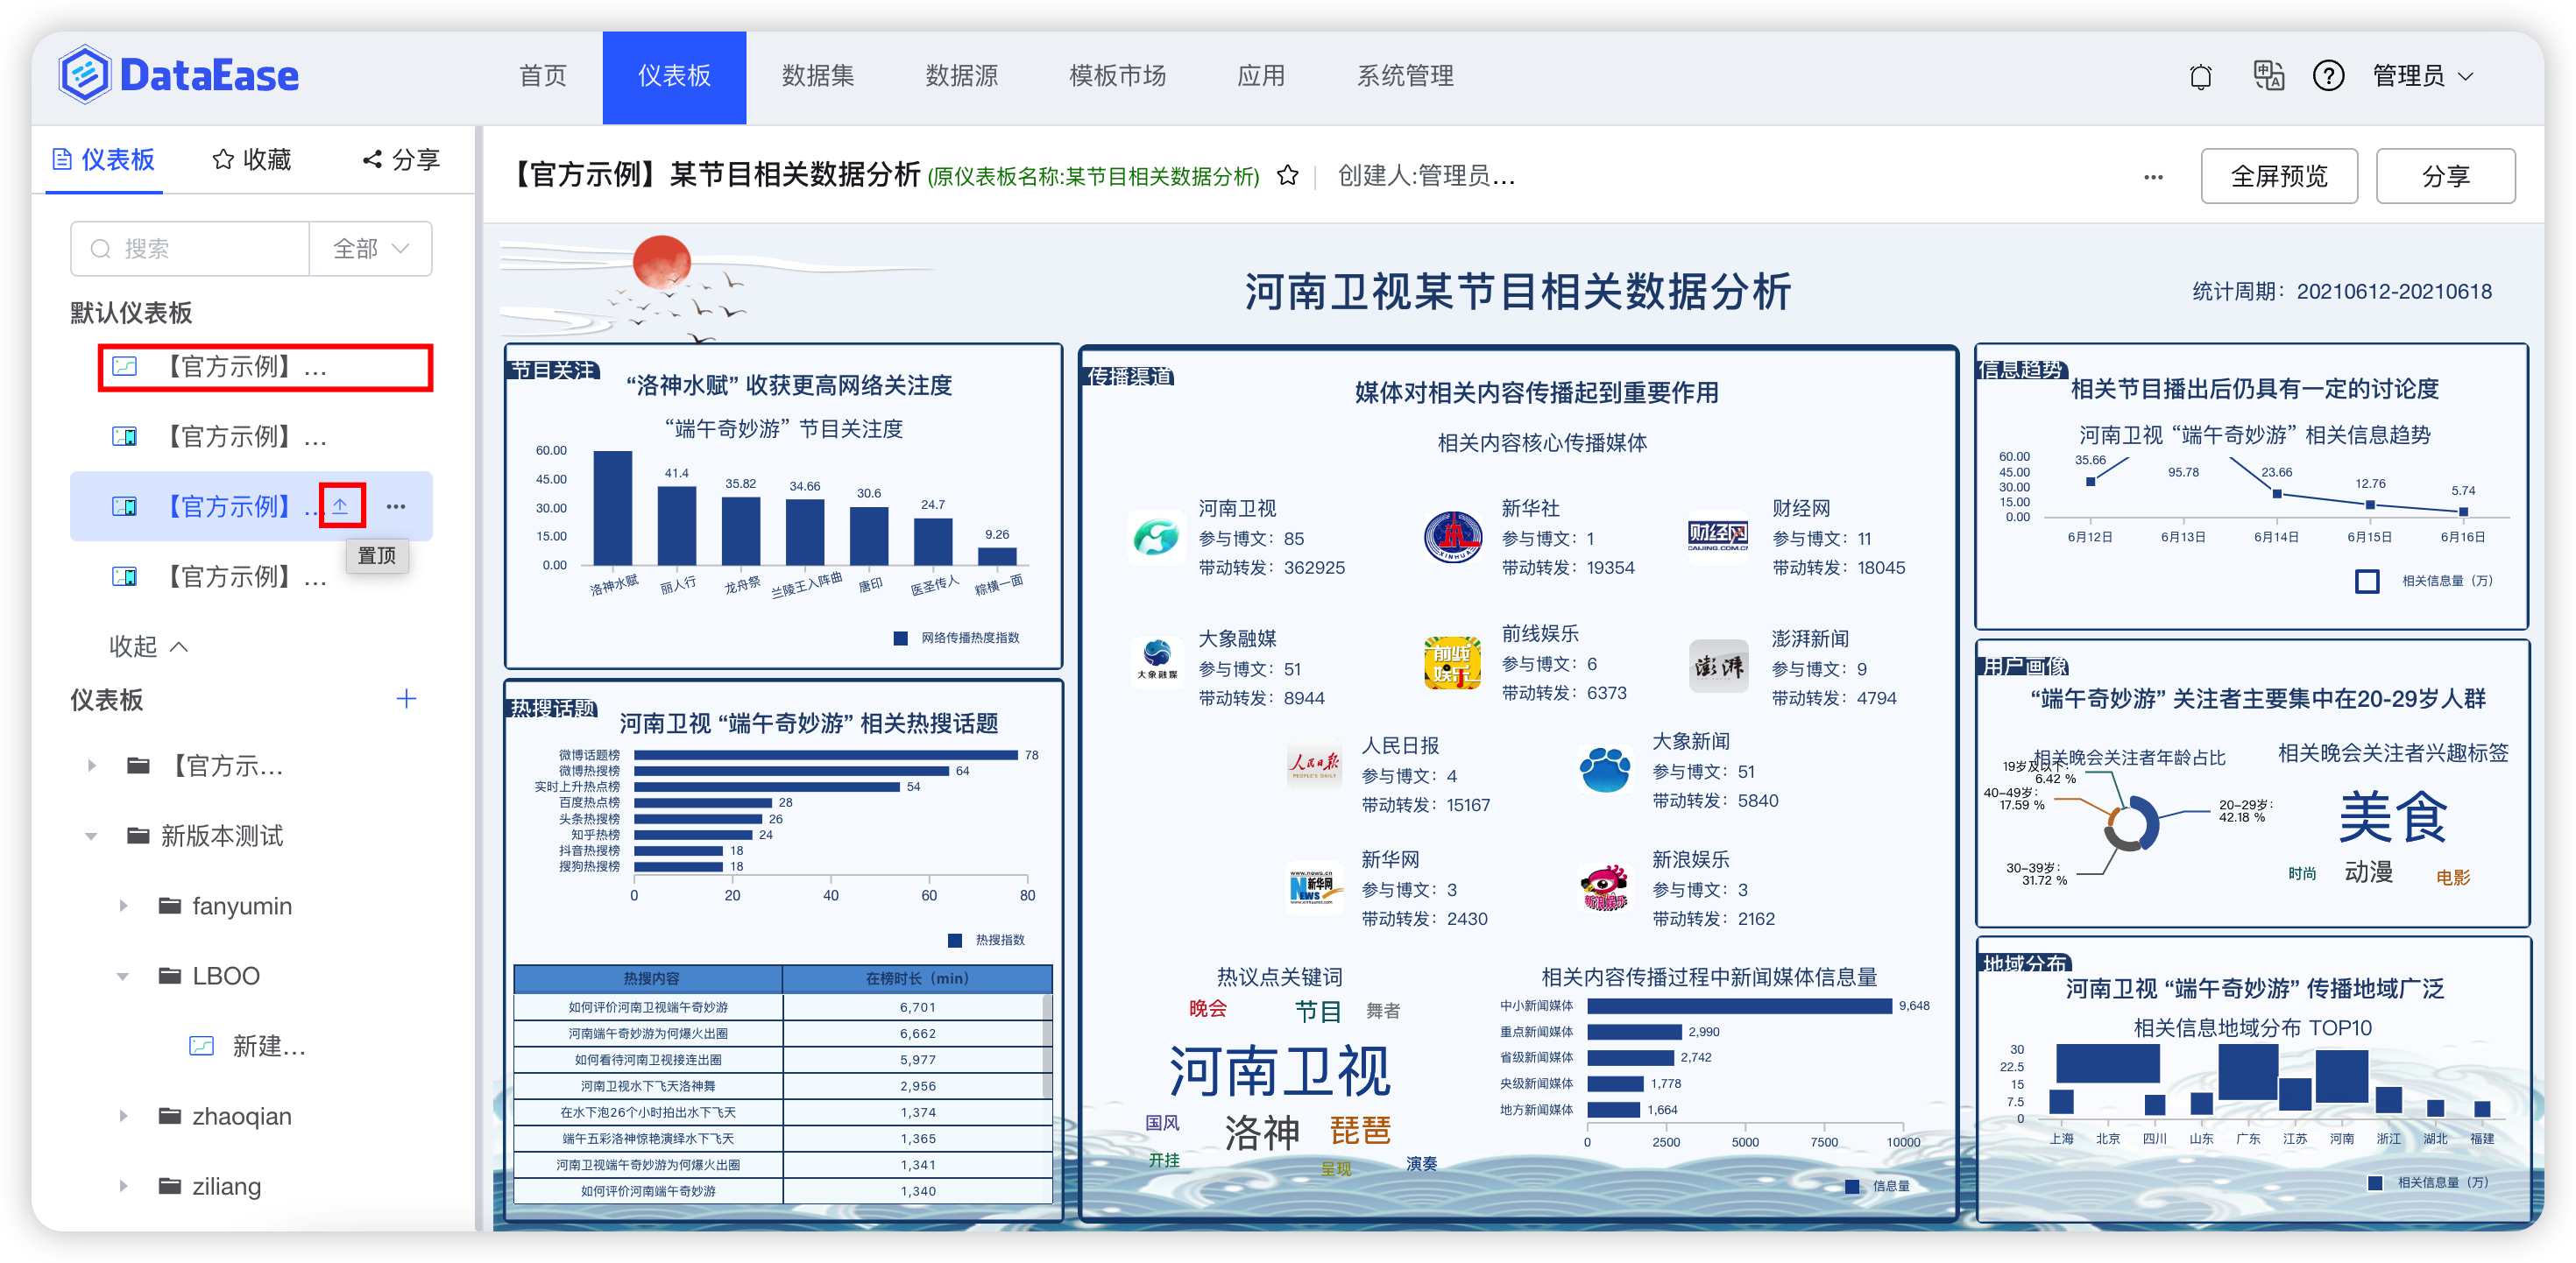The height and width of the screenshot is (1263, 2576).
Task: Open the help question mark icon
Action: coord(2328,76)
